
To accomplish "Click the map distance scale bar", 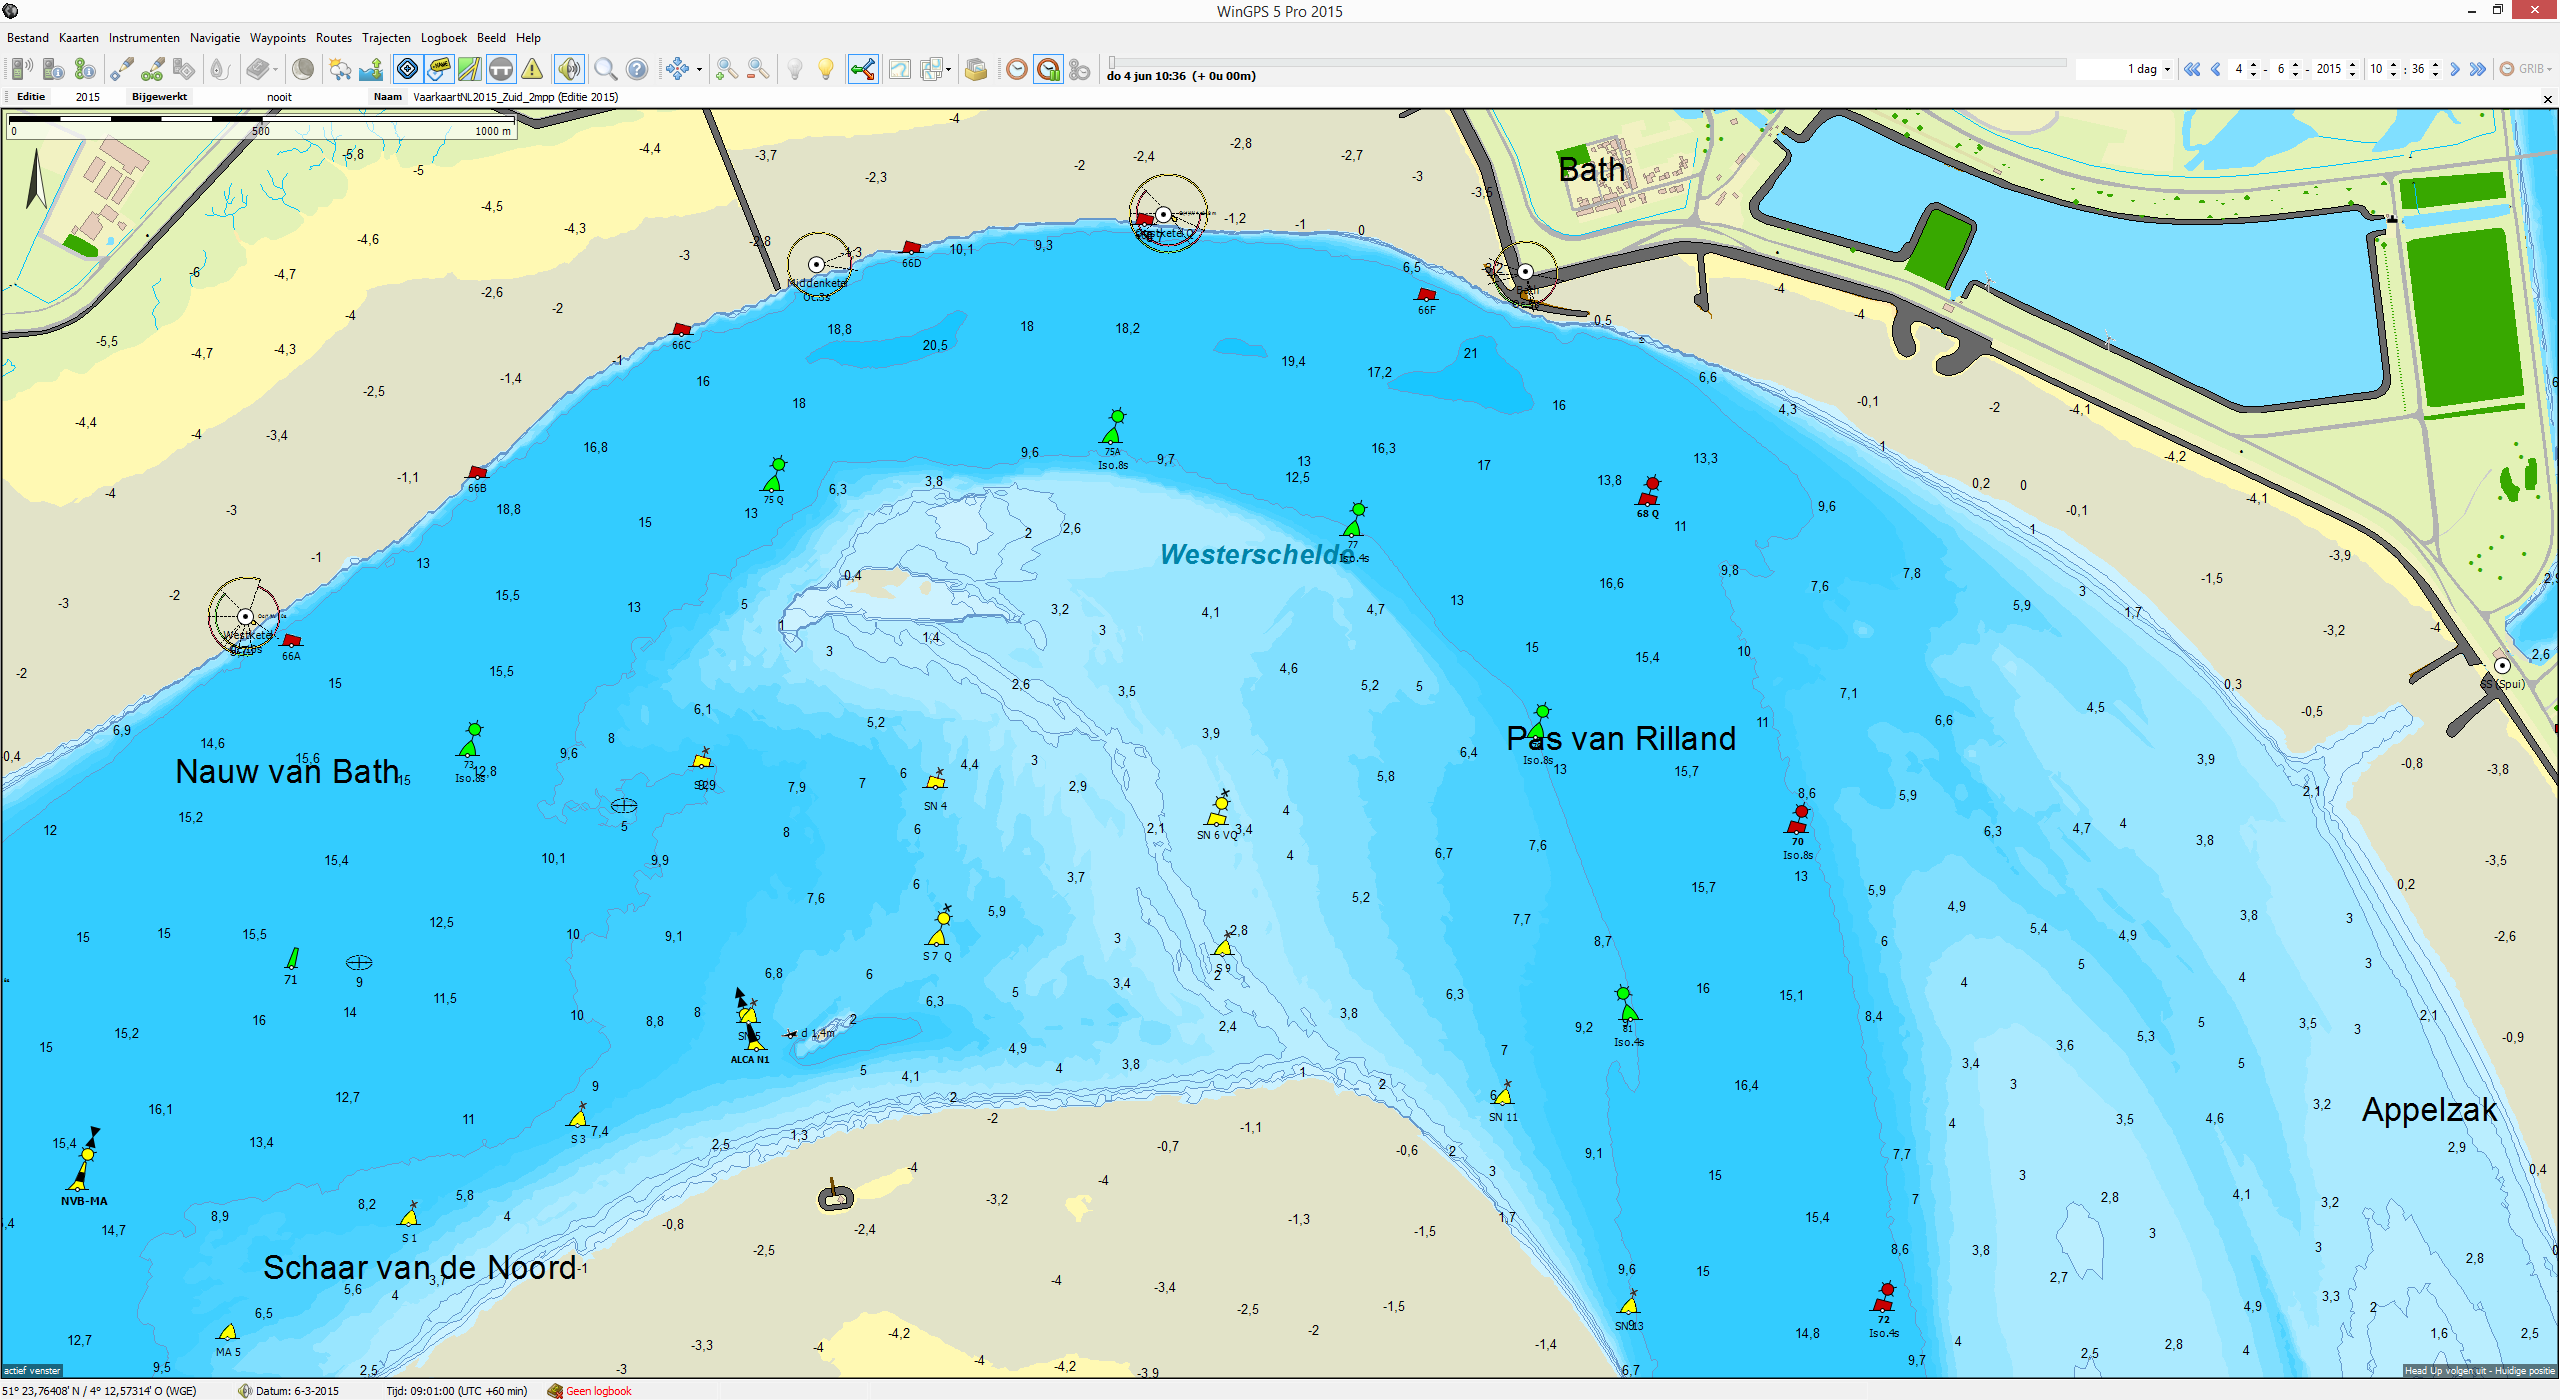I will pyautogui.click(x=262, y=126).
